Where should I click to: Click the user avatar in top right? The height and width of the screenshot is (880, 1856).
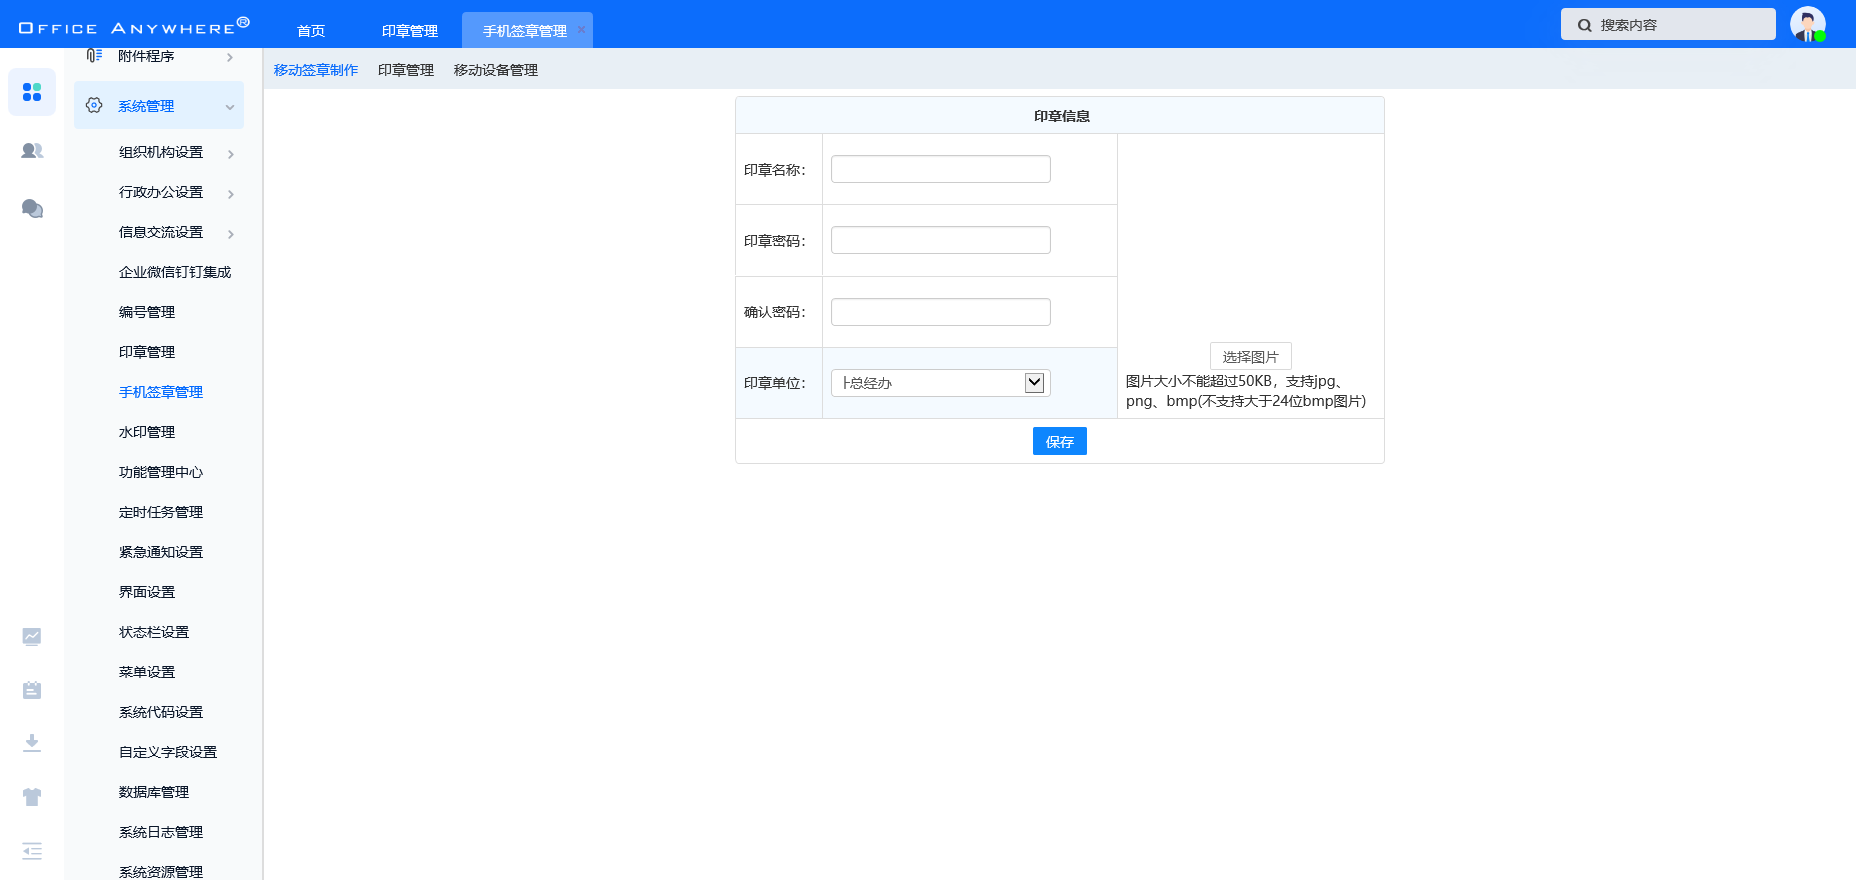(x=1807, y=24)
